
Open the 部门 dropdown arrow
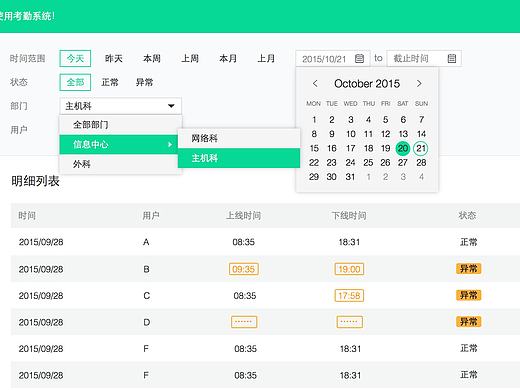coord(171,106)
